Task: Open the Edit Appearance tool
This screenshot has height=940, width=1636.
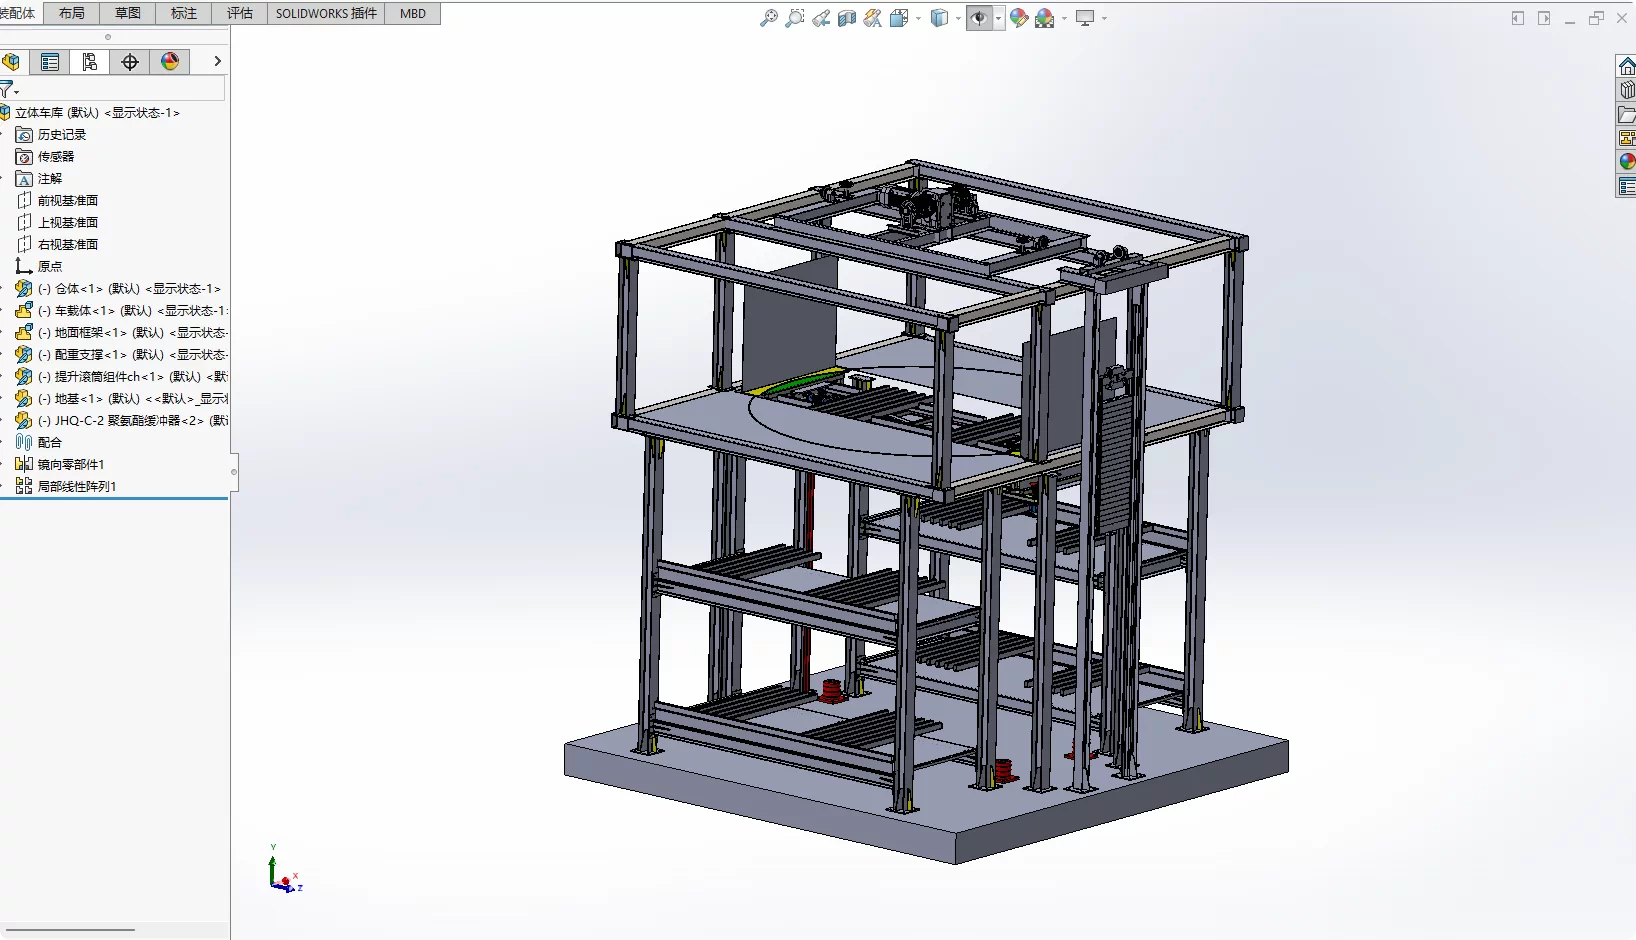Action: (x=1019, y=18)
